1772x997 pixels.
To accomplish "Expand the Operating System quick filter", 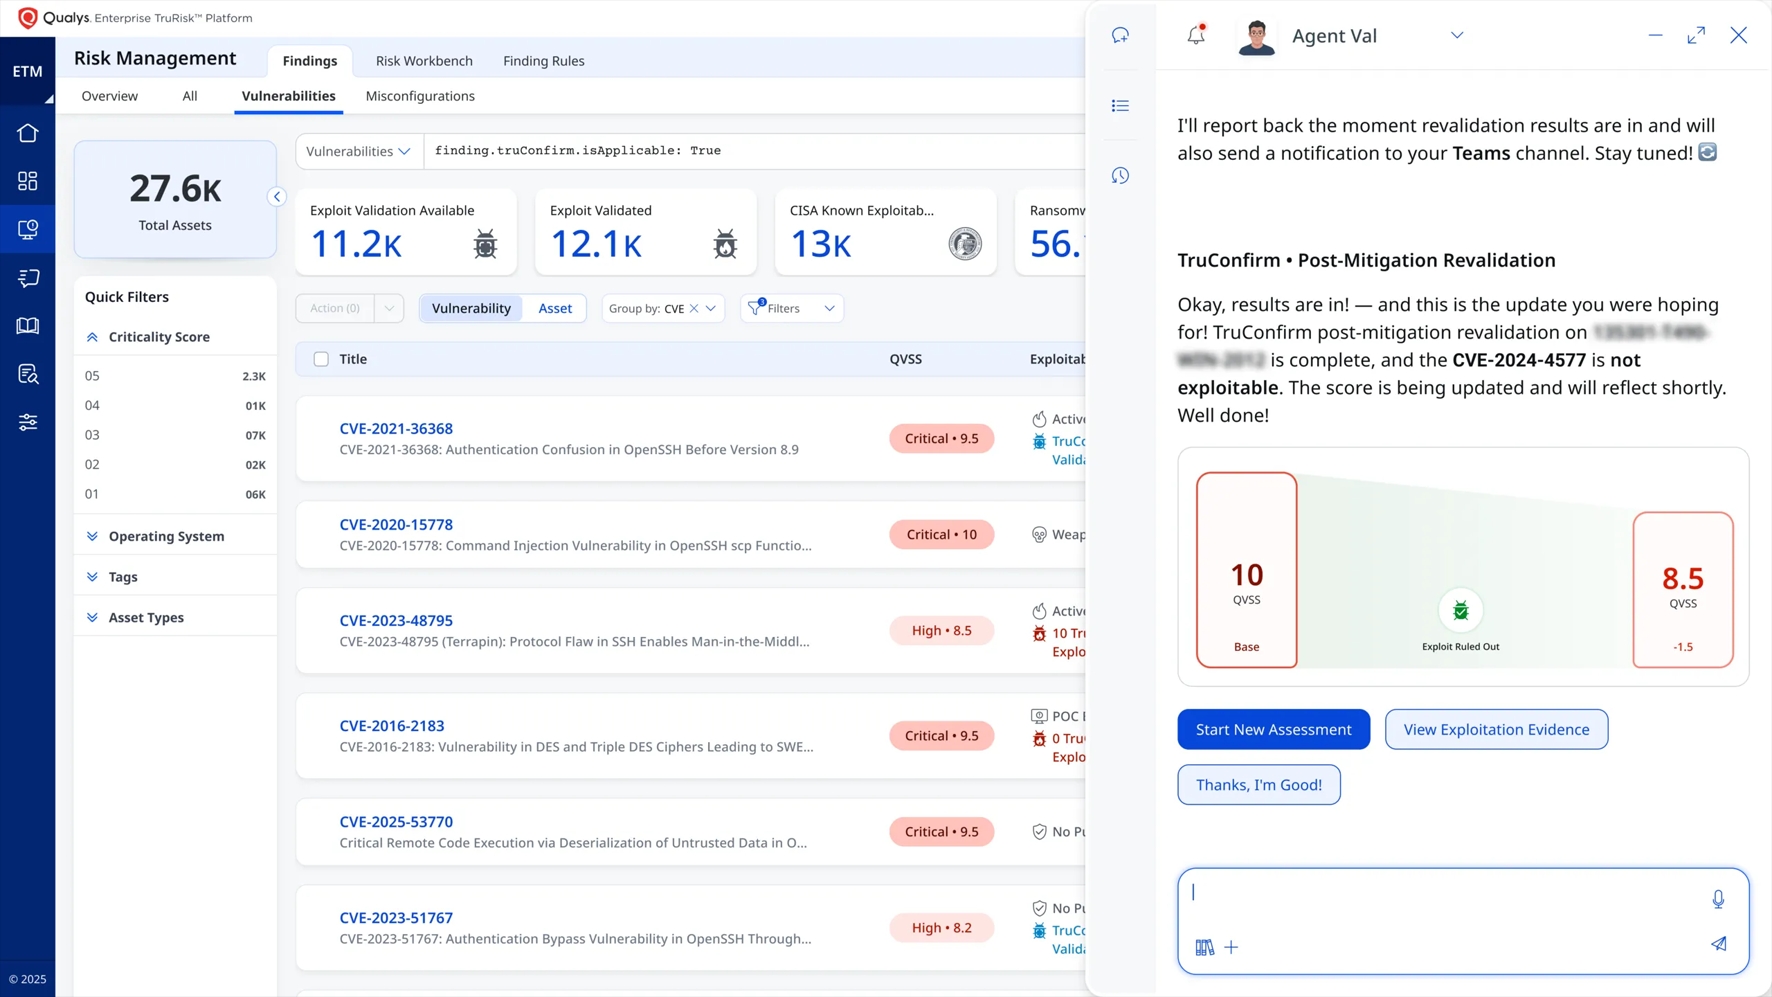I will 166,536.
